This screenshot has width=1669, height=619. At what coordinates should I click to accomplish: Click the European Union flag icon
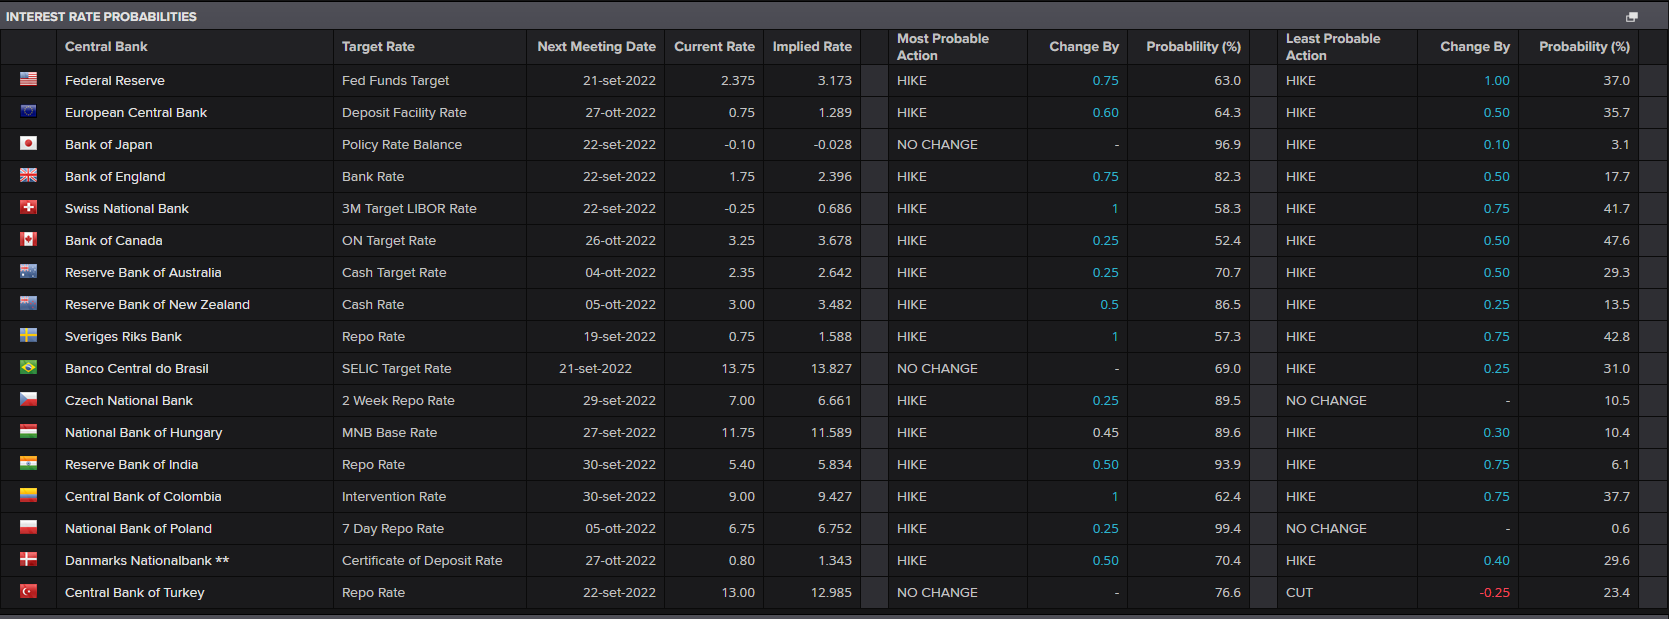(x=28, y=111)
